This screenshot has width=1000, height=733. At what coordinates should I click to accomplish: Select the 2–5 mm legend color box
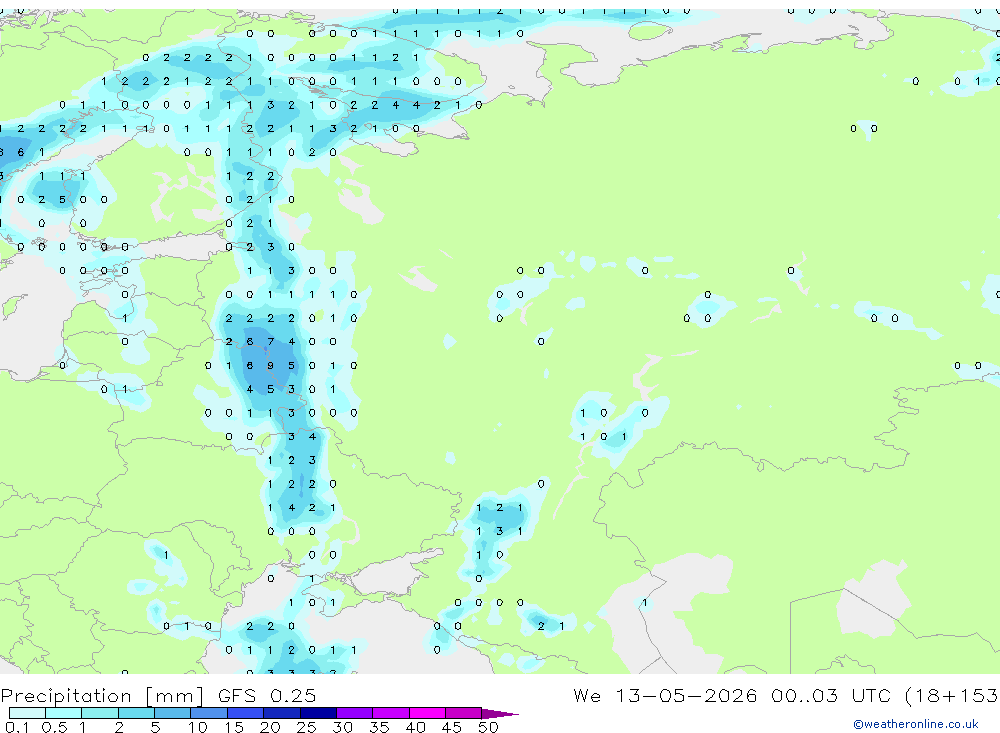136,713
